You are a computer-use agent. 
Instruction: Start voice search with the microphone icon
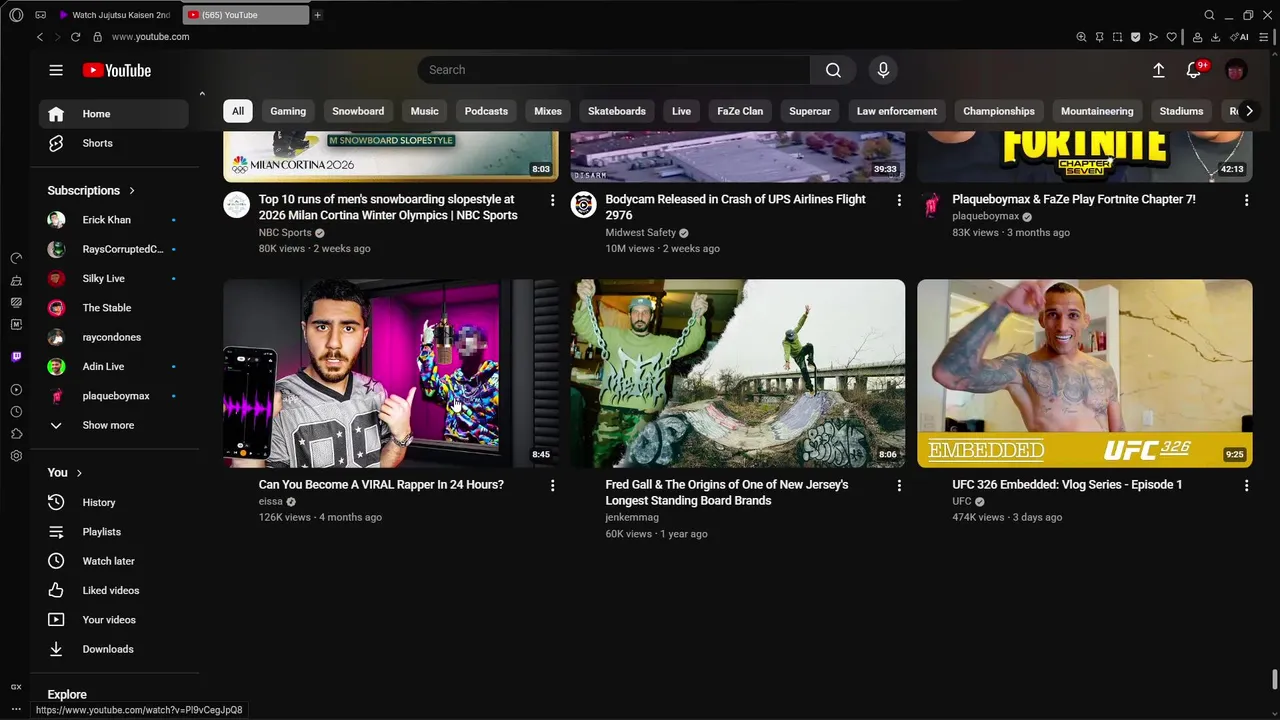tap(883, 70)
